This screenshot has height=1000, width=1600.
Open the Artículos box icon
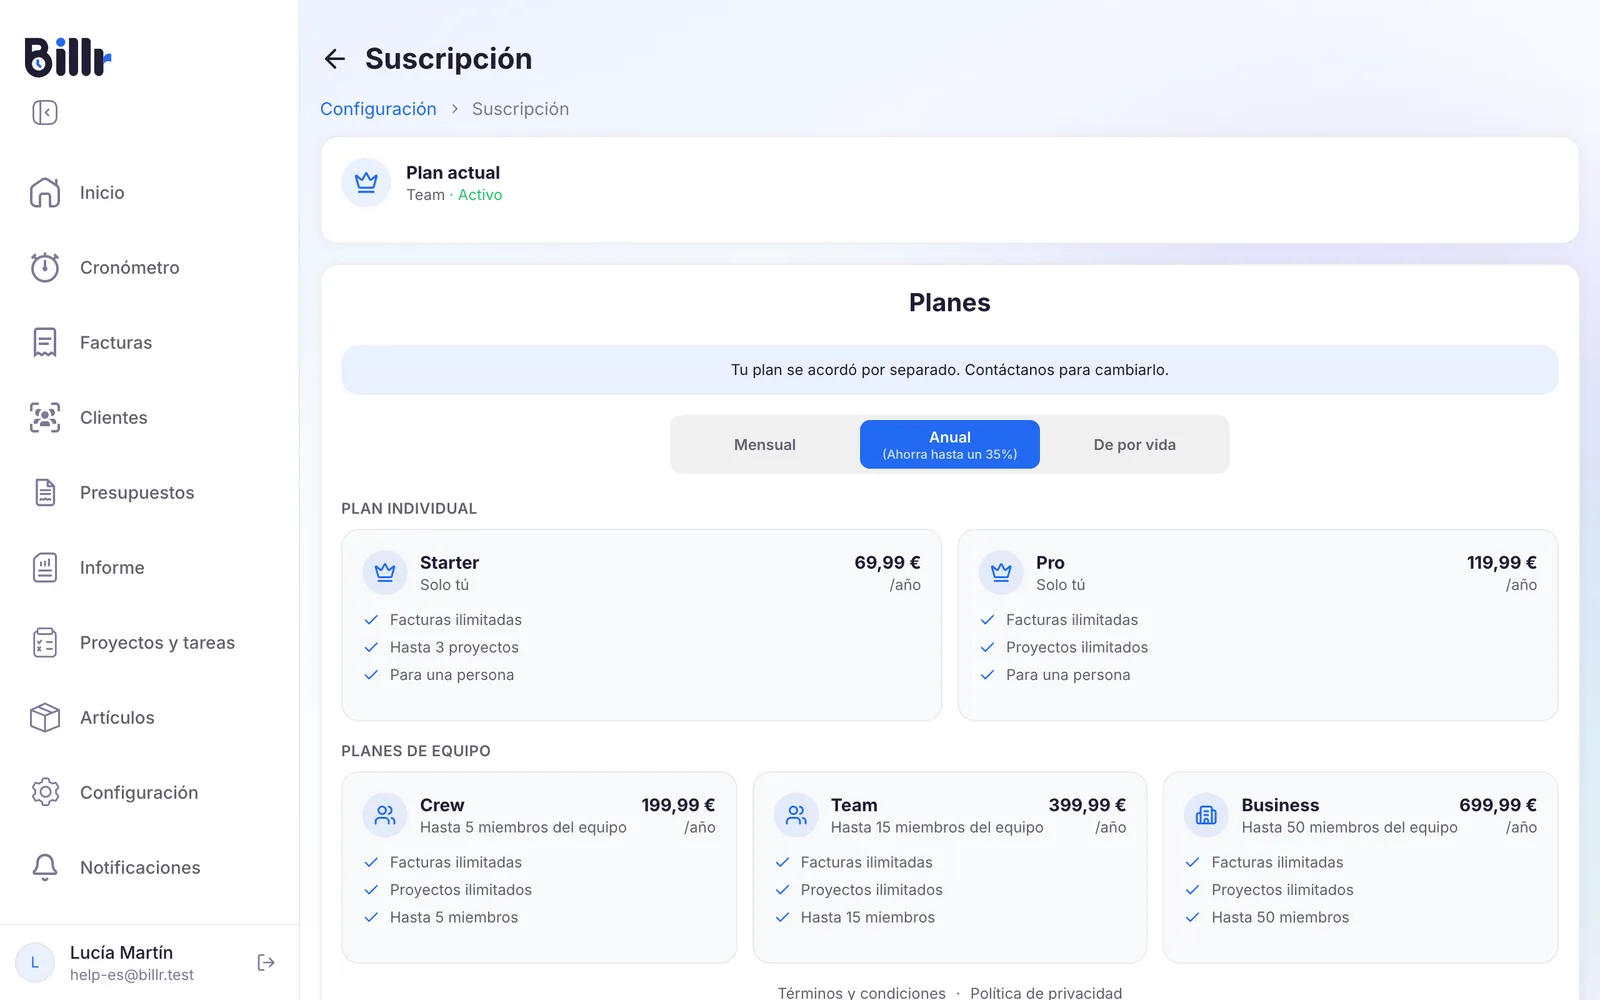pos(45,717)
